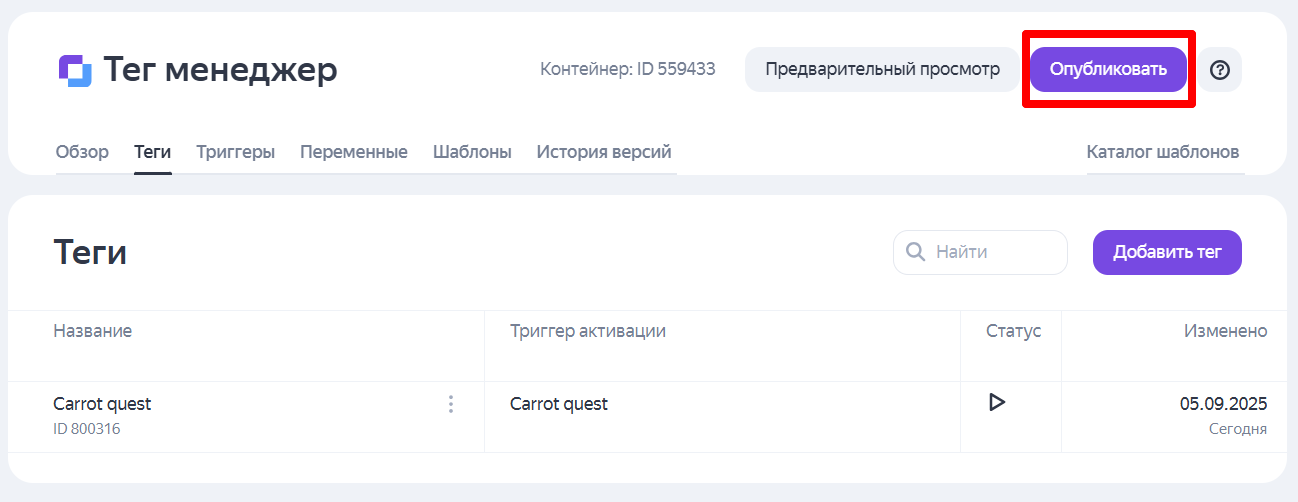This screenshot has width=1298, height=502.
Task: Click the Tag Manager logo icon
Action: click(75, 70)
